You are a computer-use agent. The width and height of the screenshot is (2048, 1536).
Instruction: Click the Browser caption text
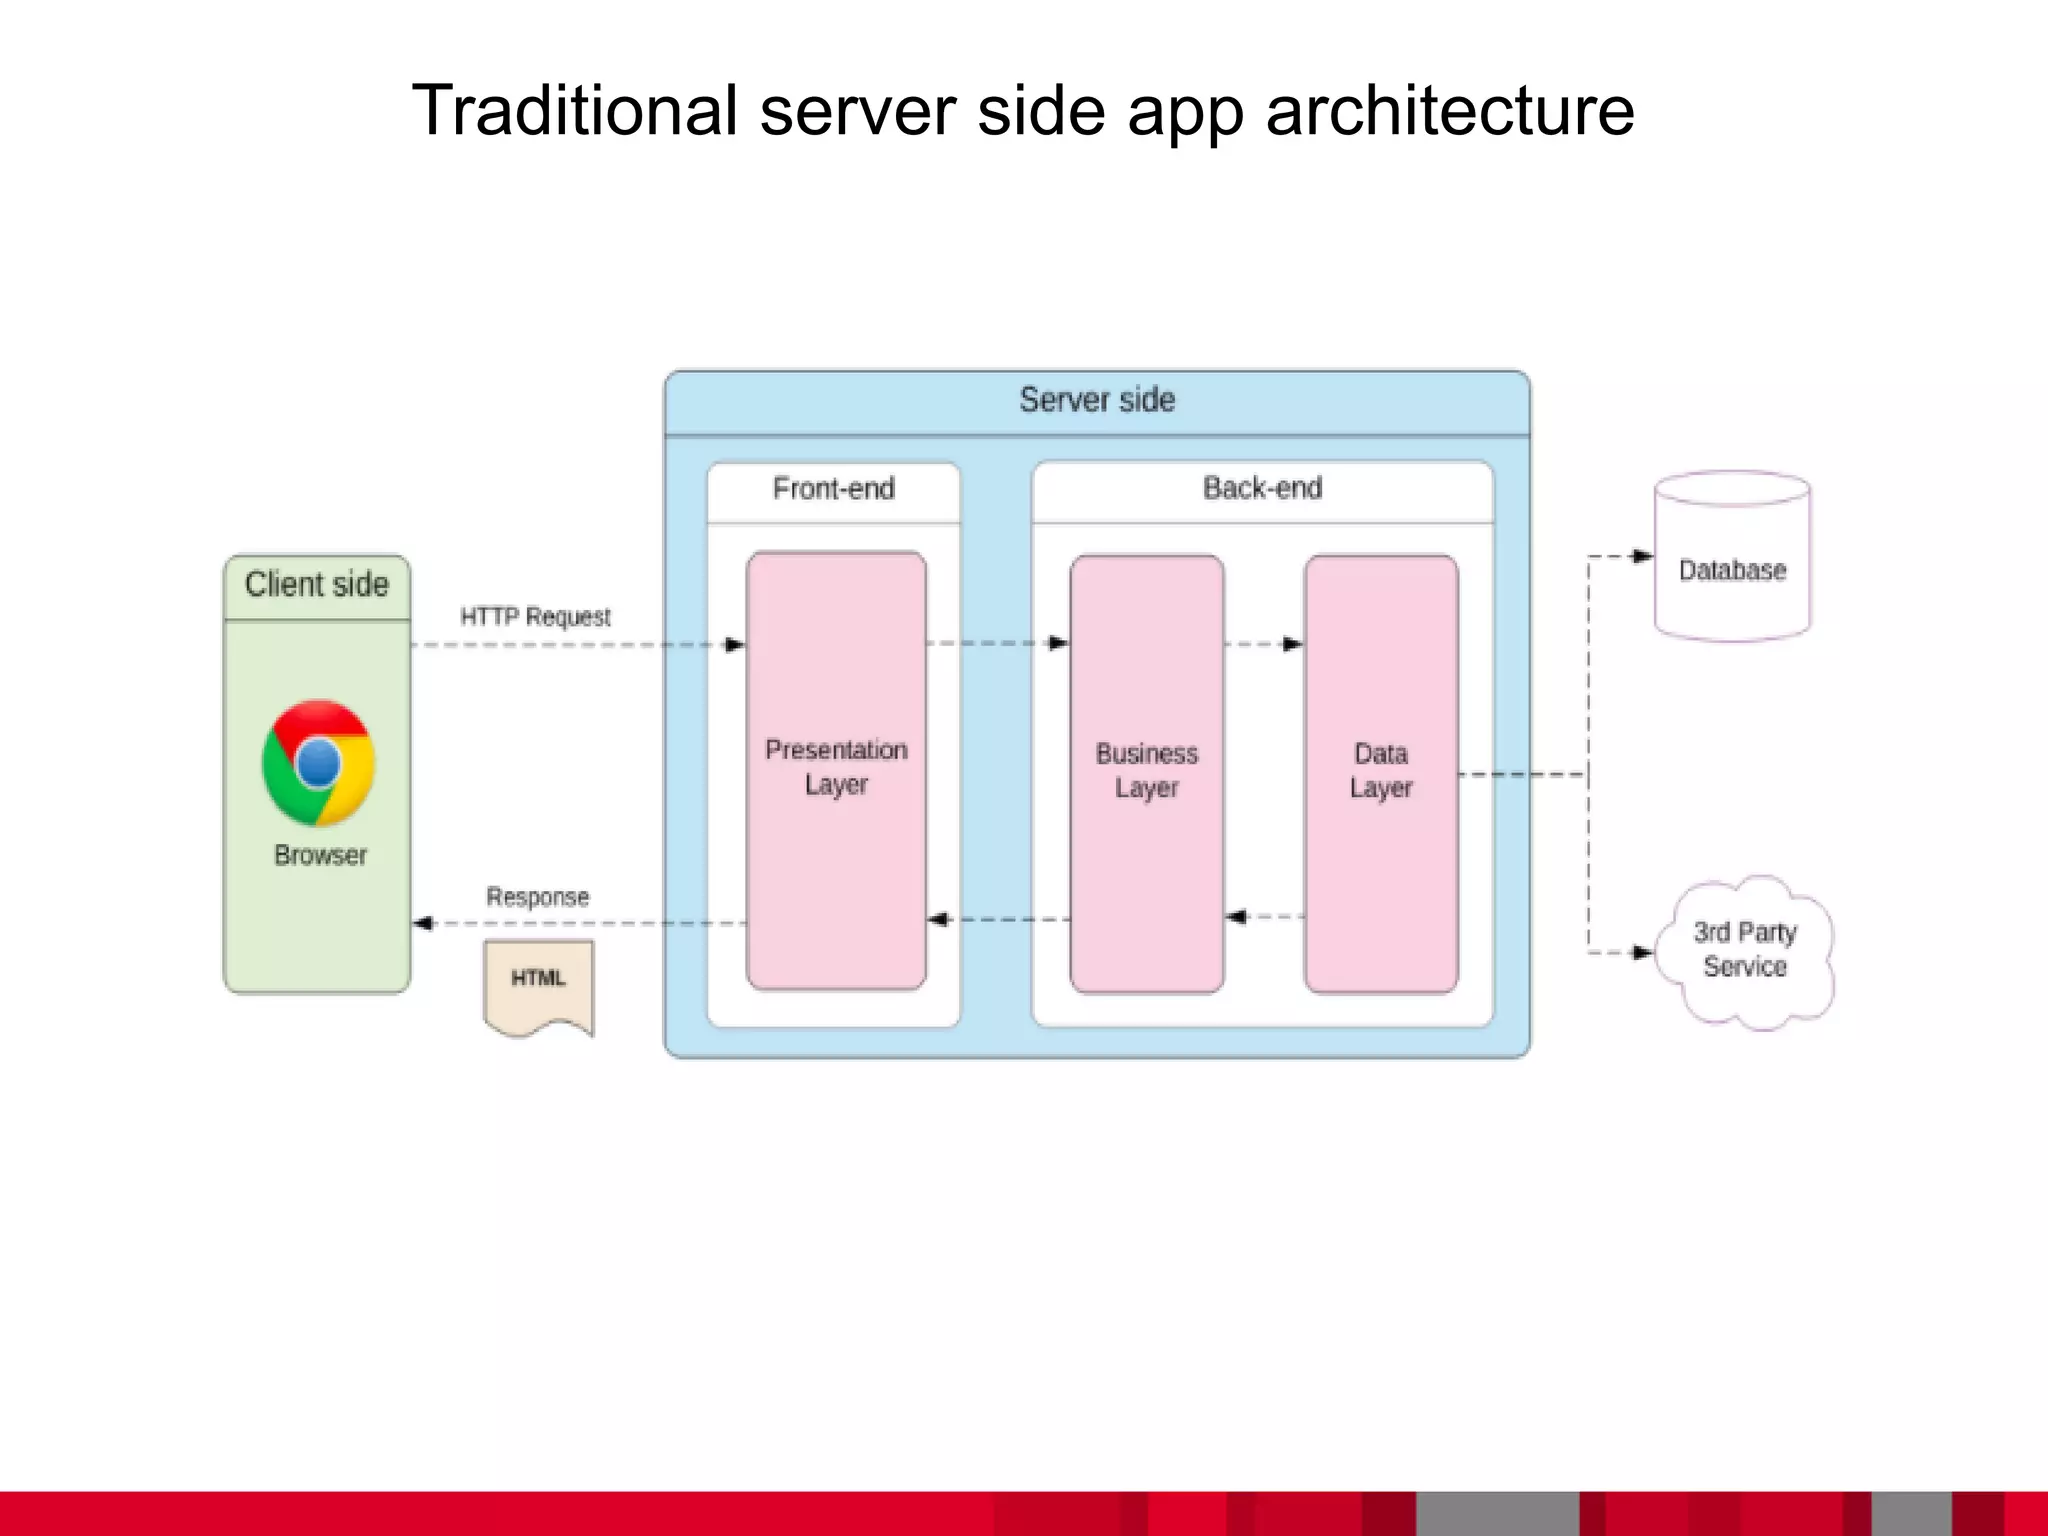(x=320, y=856)
